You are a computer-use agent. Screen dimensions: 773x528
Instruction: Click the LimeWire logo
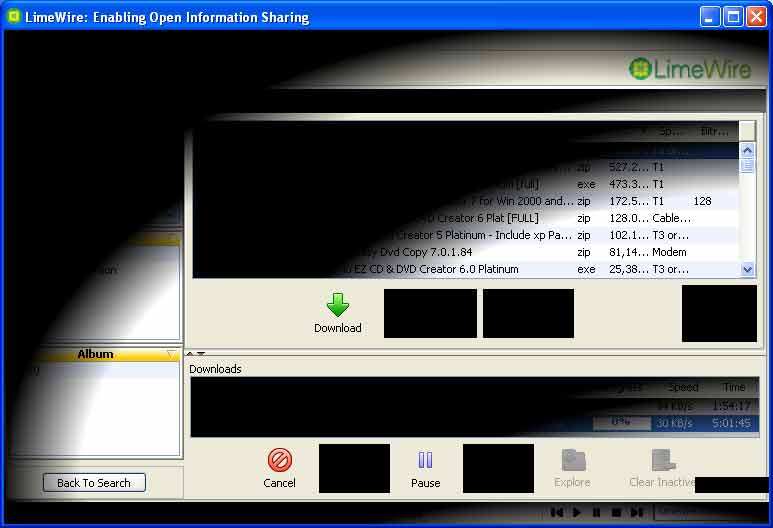[690, 69]
